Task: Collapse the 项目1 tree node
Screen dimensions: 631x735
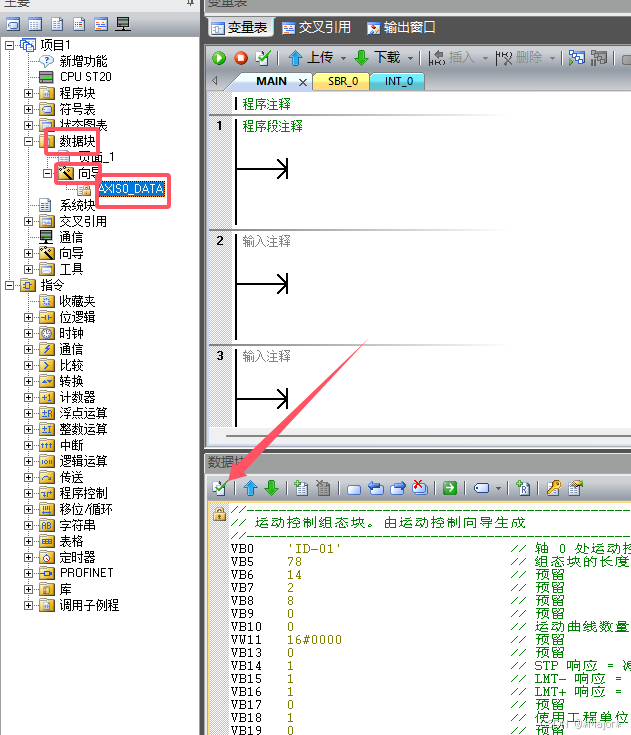Action: tap(9, 45)
